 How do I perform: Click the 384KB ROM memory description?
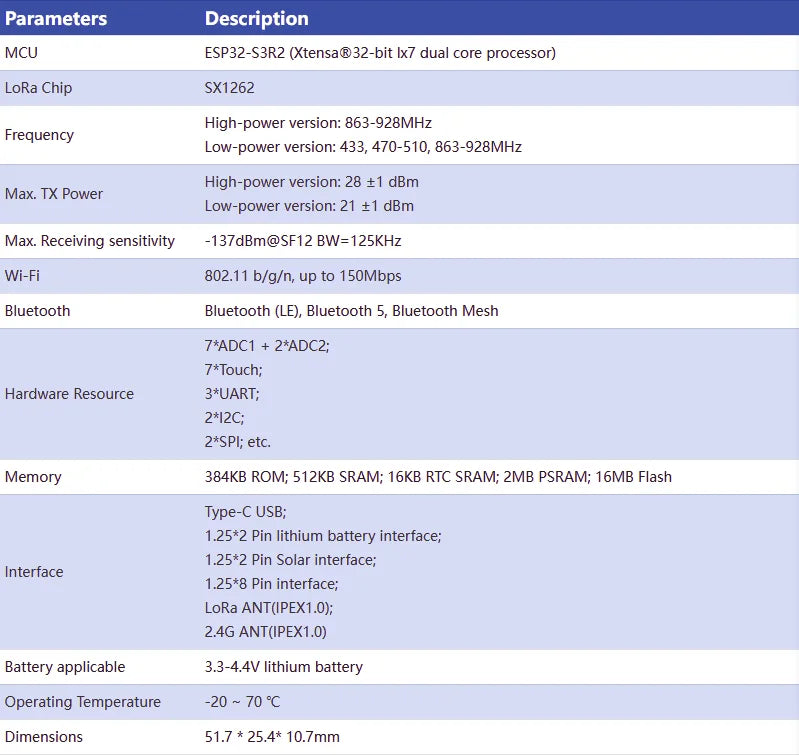438,477
